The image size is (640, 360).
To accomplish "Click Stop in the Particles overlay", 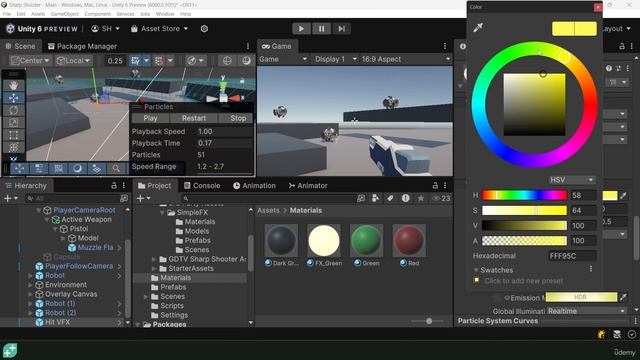I will pos(237,118).
